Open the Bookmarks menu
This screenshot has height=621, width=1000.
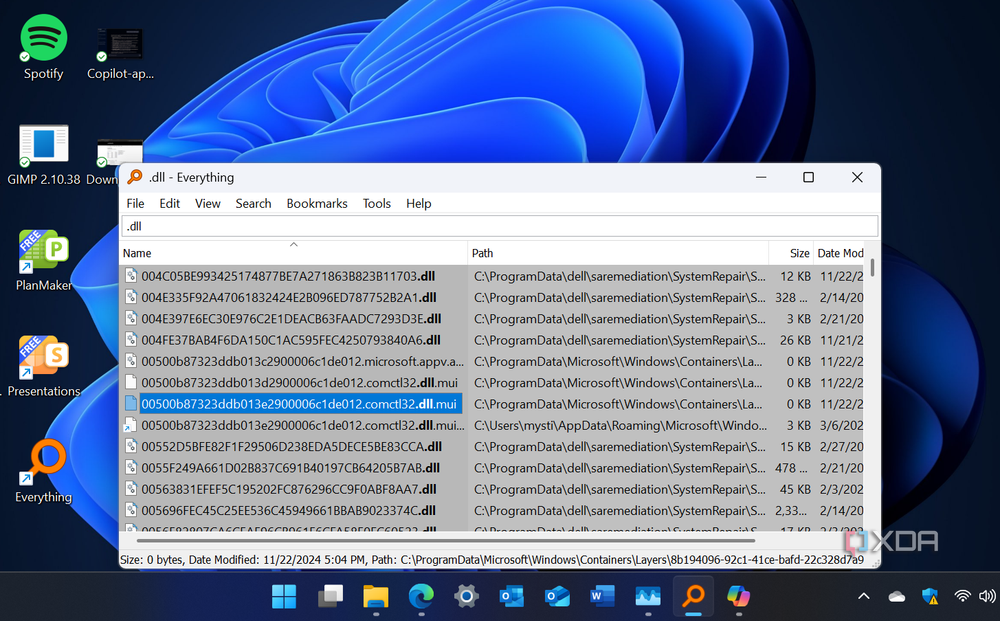pyautogui.click(x=316, y=203)
